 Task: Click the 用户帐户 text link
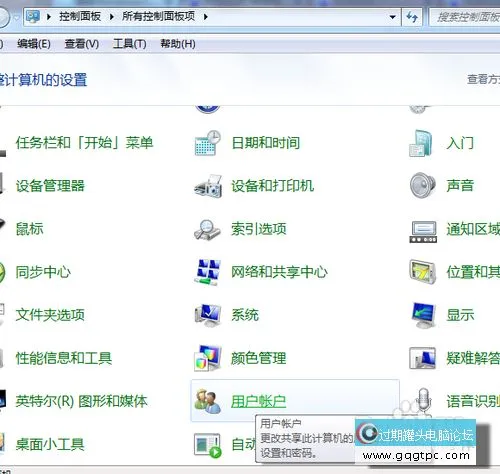(259, 401)
